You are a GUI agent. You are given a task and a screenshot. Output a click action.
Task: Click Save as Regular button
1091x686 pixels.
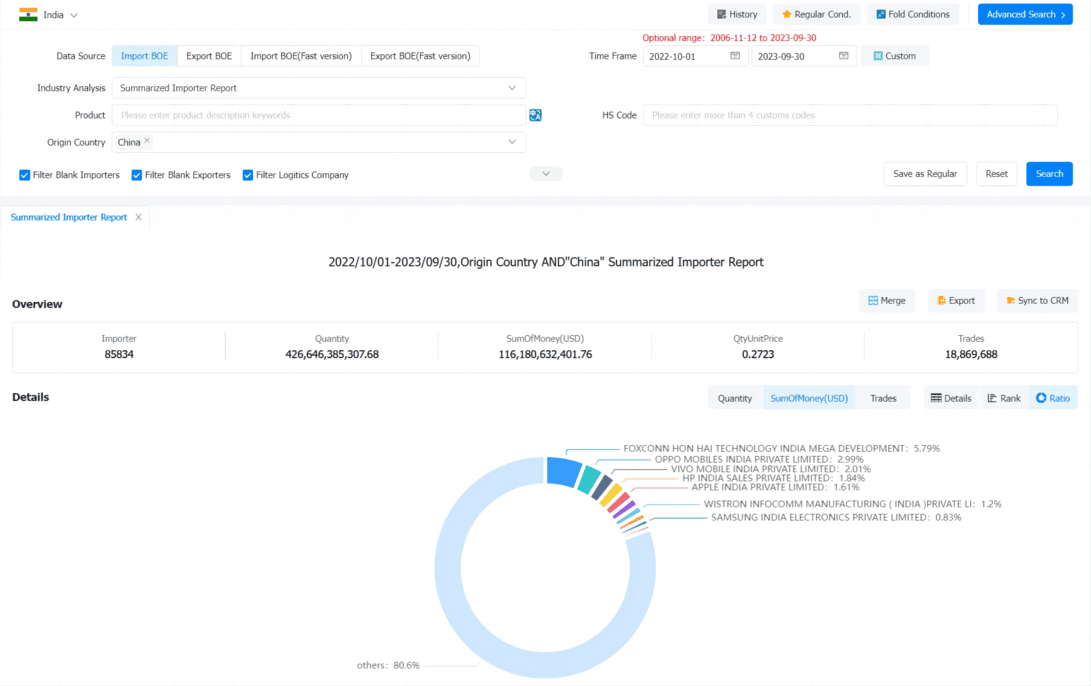pos(925,174)
